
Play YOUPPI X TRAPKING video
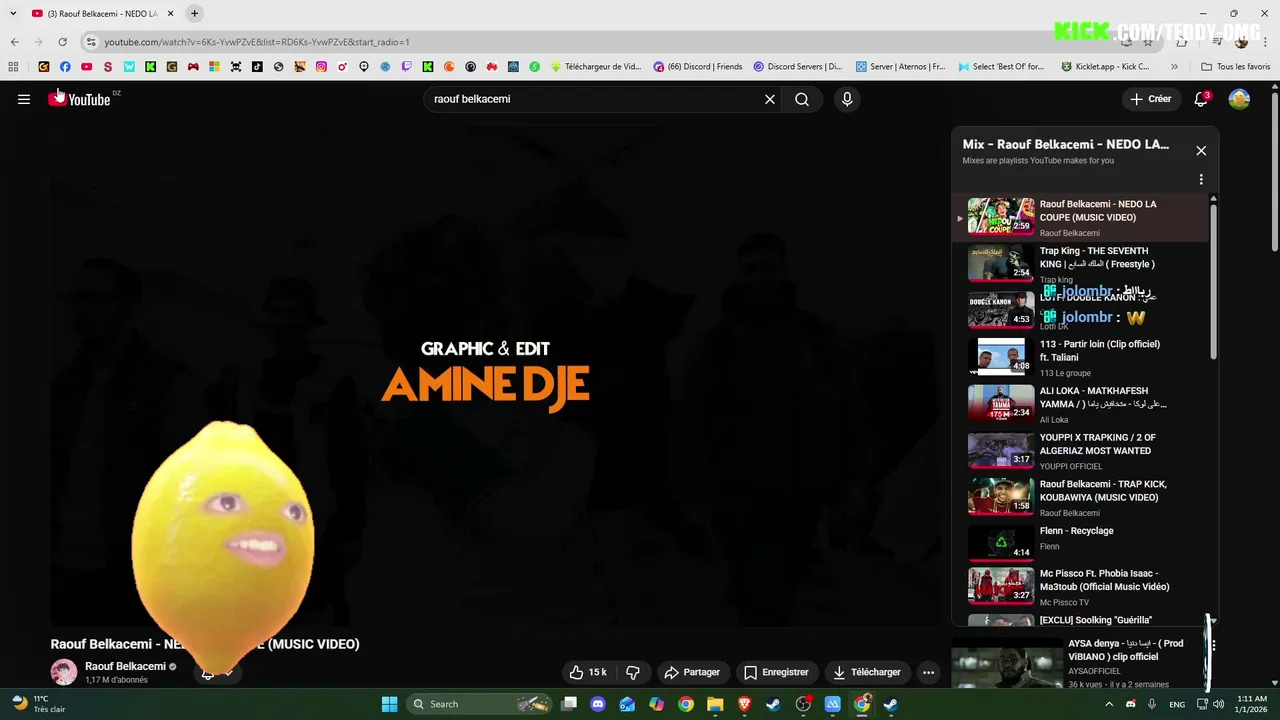[1082, 450]
